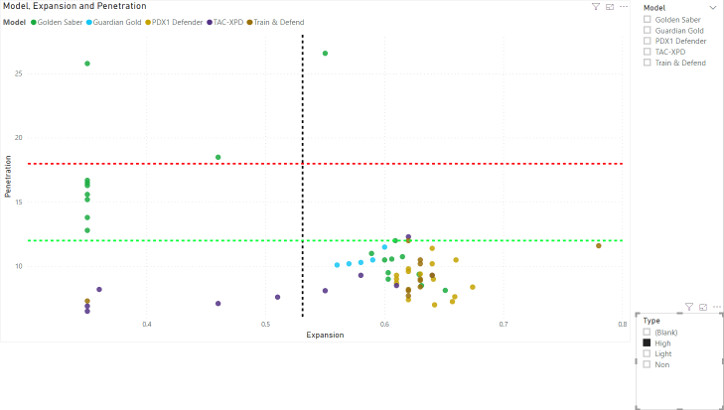This screenshot has height=410, width=724.
Task: Collapse the Model slicer dropdown chevron
Action: [x=712, y=7]
